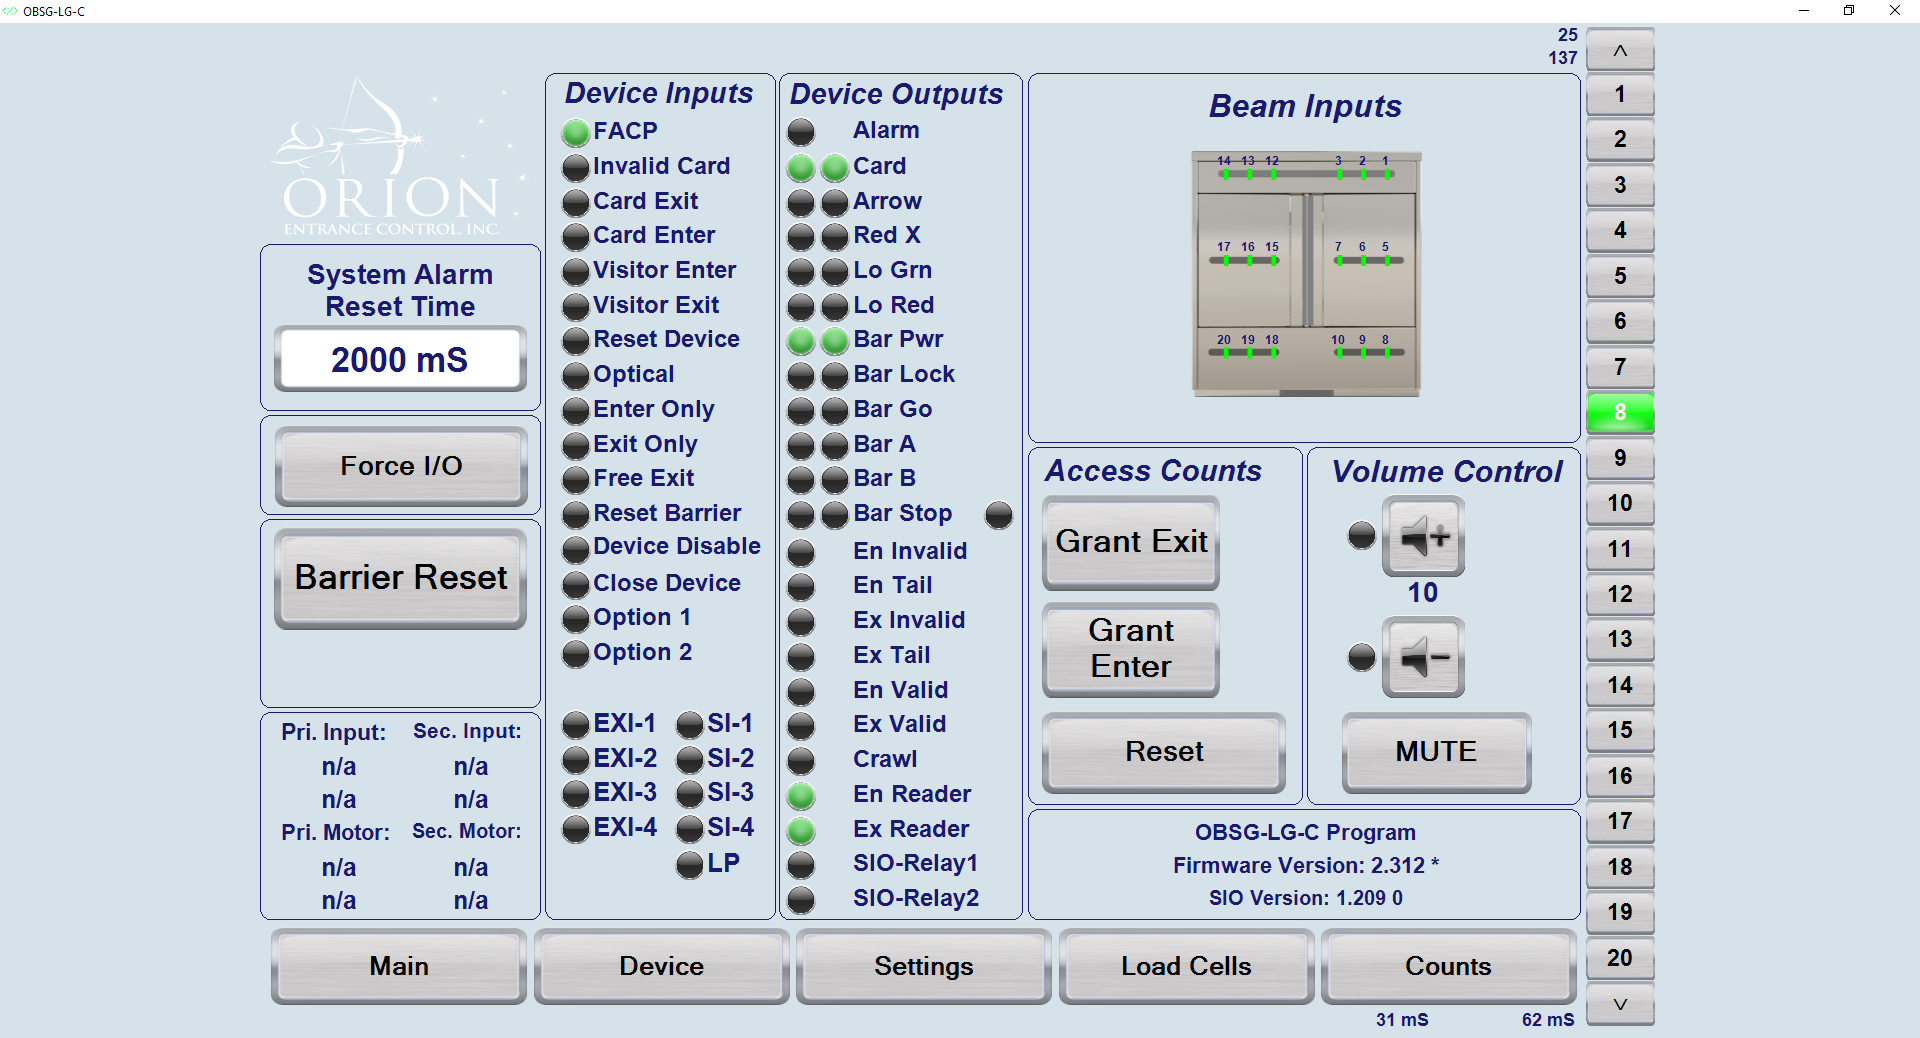Viewport: 1920px width, 1038px height.
Task: Click the indicator right of Bar Stop
Action: click(998, 515)
